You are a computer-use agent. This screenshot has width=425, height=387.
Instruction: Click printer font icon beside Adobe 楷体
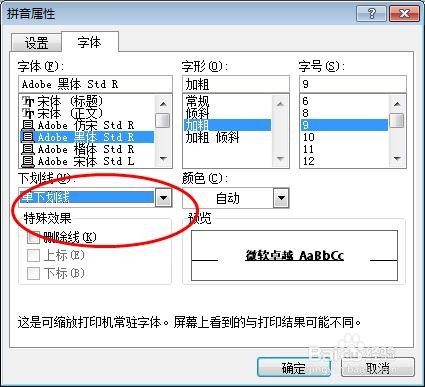coord(28,149)
